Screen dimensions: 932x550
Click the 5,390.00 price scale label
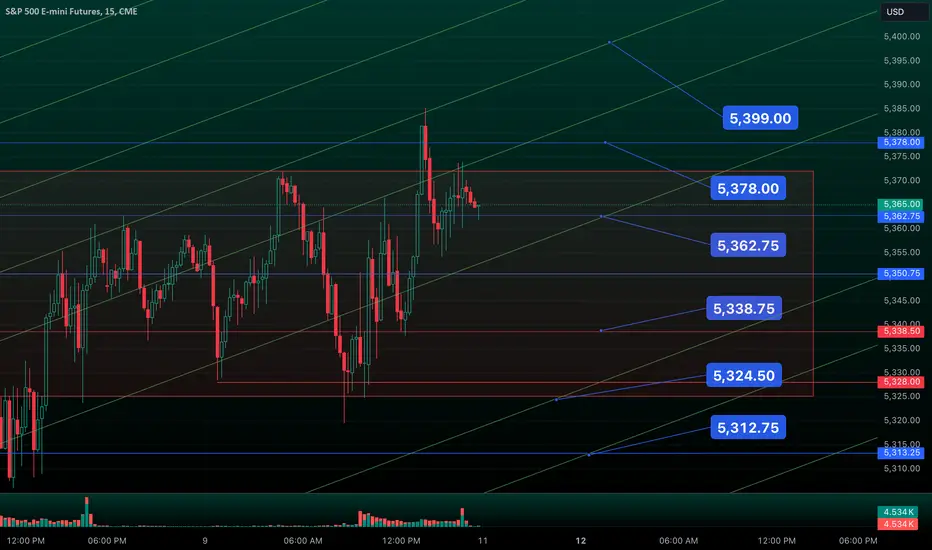tap(902, 84)
